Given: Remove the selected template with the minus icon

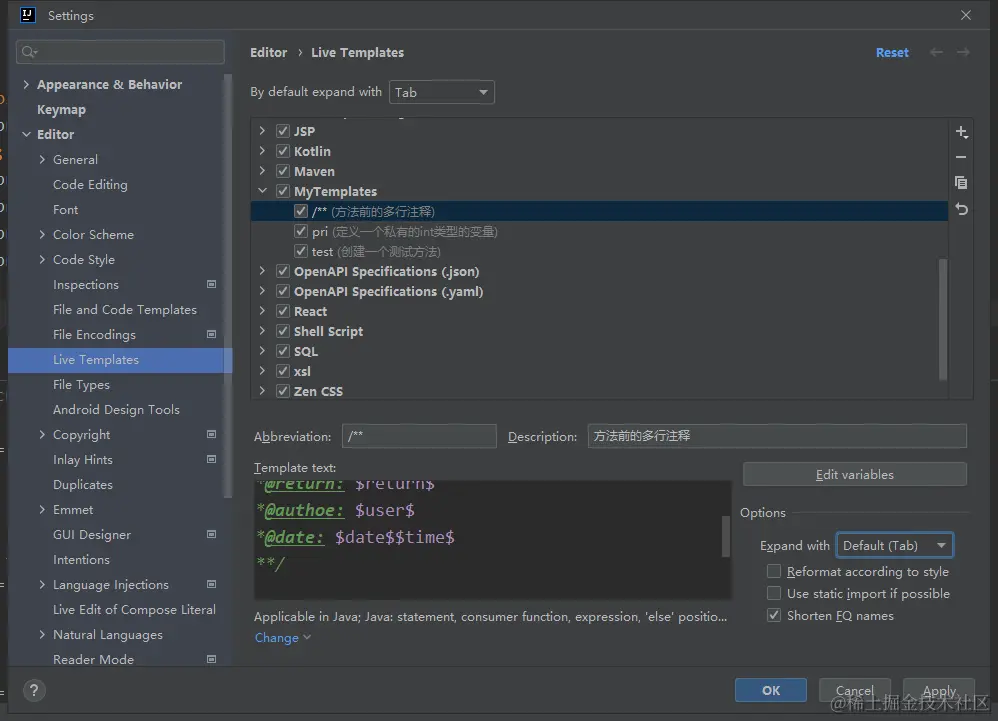Looking at the screenshot, I should [x=961, y=157].
